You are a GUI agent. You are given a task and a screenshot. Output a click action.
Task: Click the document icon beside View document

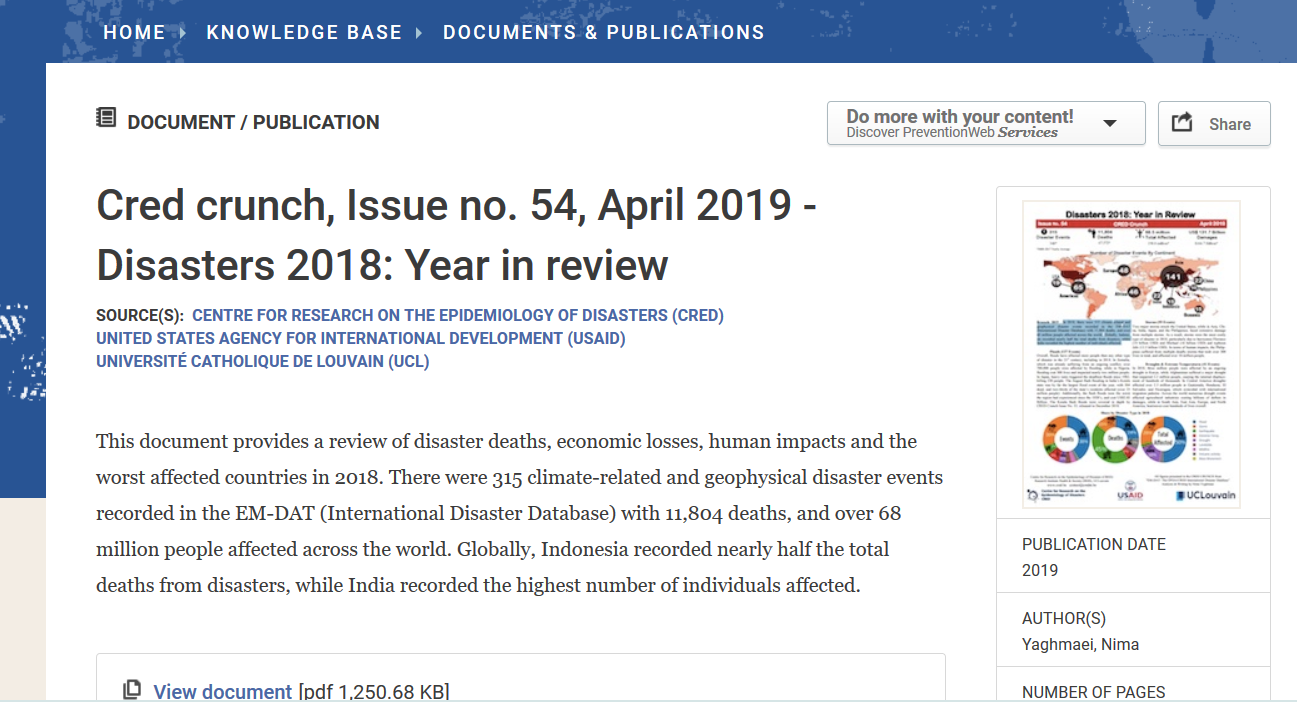(132, 690)
